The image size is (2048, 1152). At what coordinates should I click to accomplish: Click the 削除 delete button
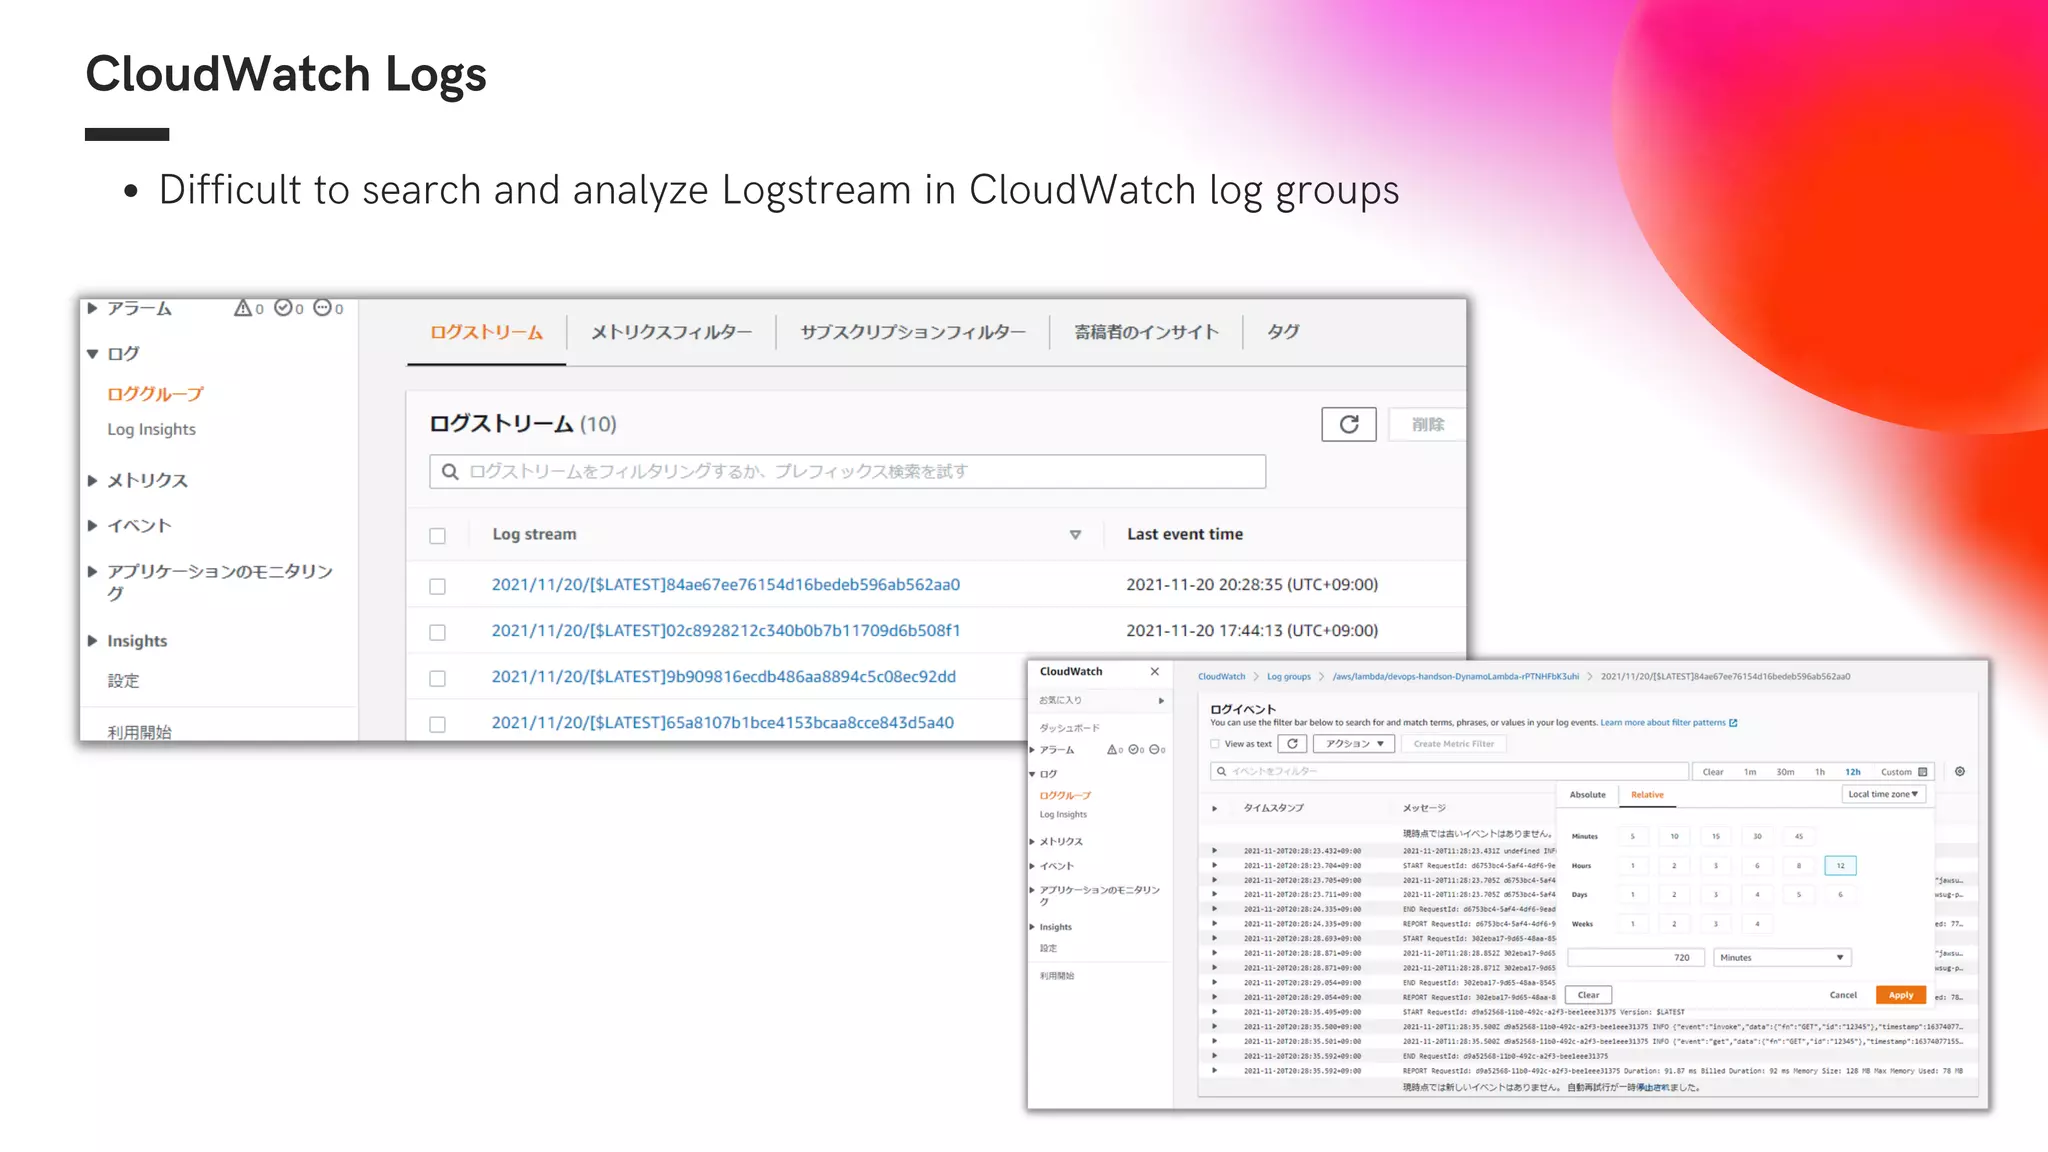[1428, 424]
